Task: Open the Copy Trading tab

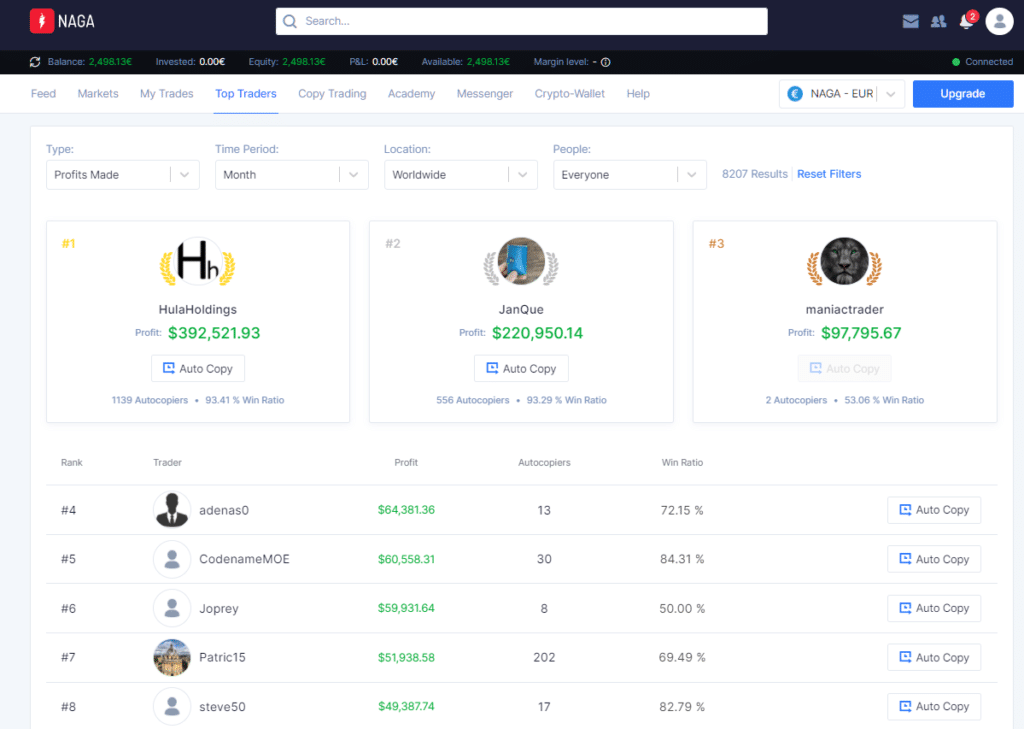Action: click(332, 93)
